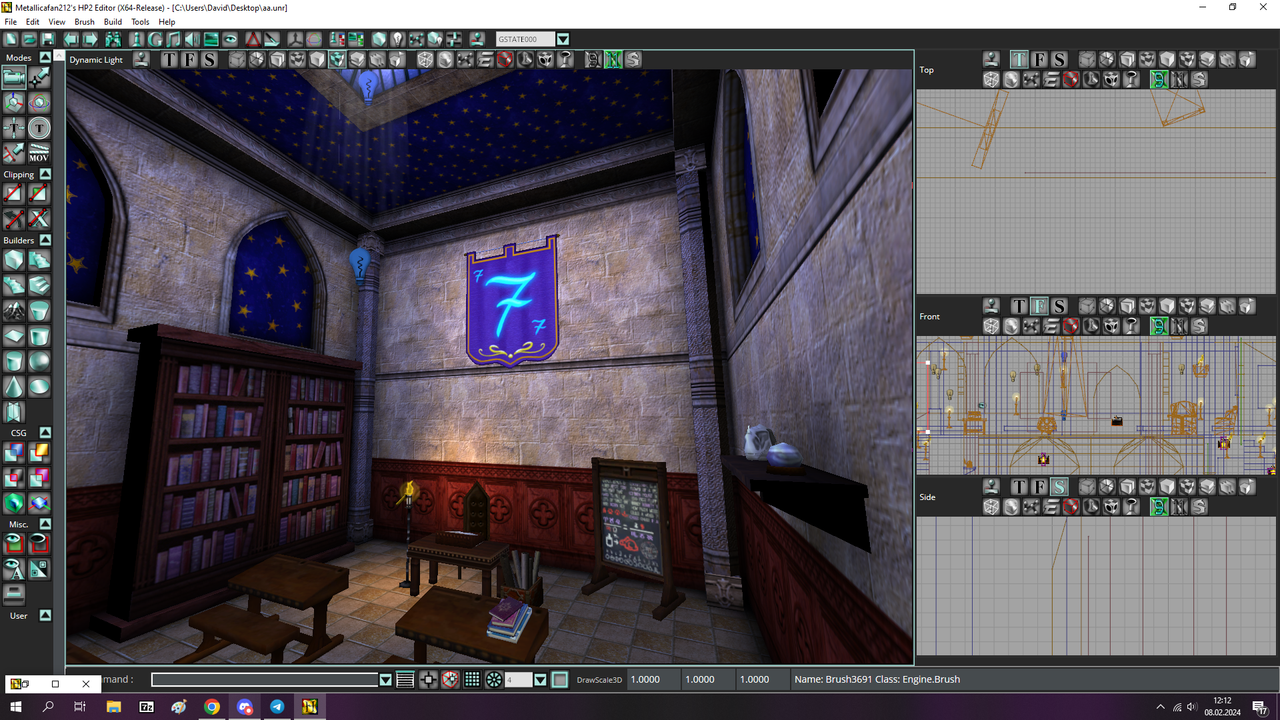Open the Brush menu
The height and width of the screenshot is (720, 1280).
pos(85,21)
